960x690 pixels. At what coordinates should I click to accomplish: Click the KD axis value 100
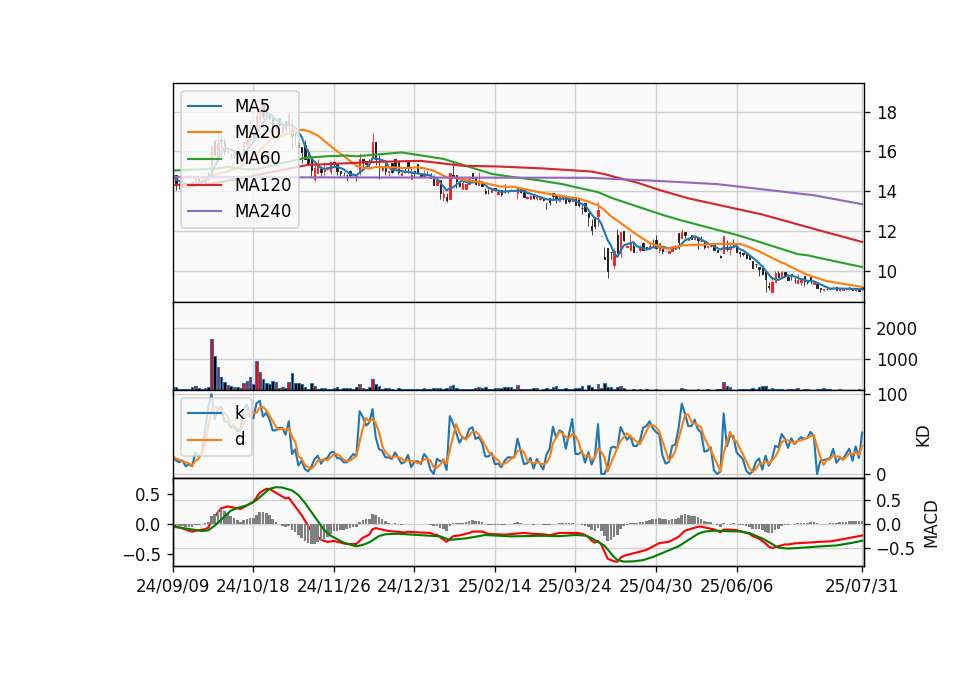[x=892, y=395]
